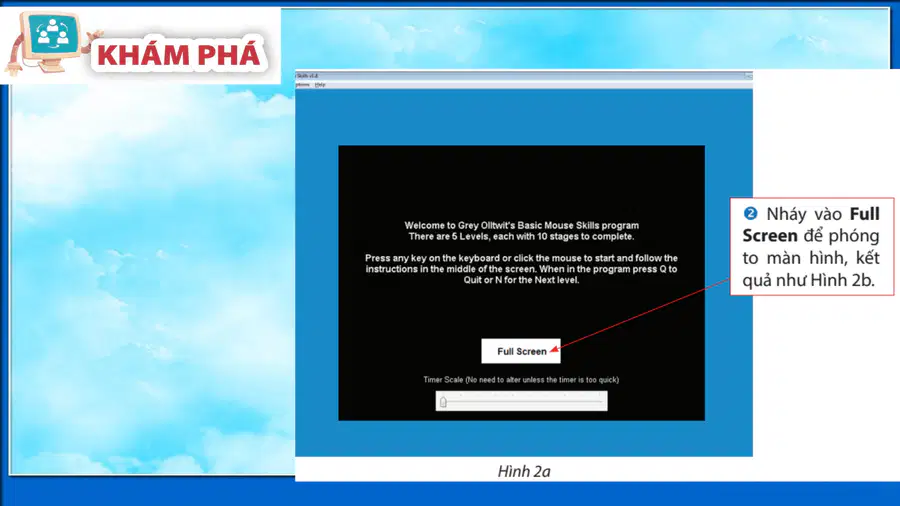Click the middle of the Timer Scale track

click(x=521, y=402)
